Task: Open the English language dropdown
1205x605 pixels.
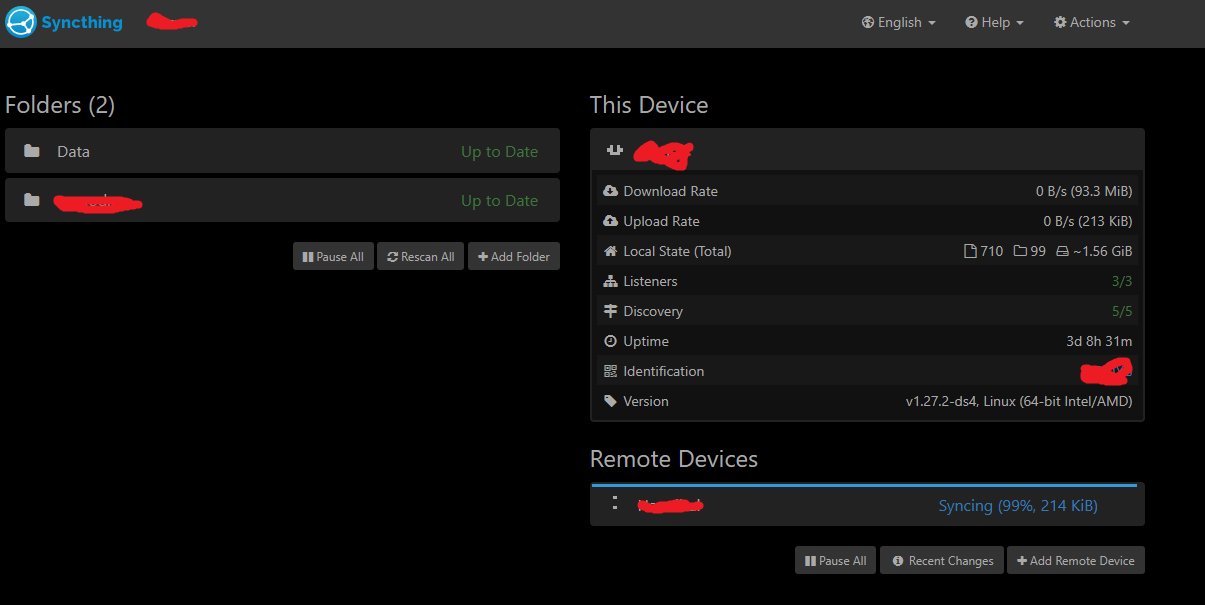Action: point(899,22)
